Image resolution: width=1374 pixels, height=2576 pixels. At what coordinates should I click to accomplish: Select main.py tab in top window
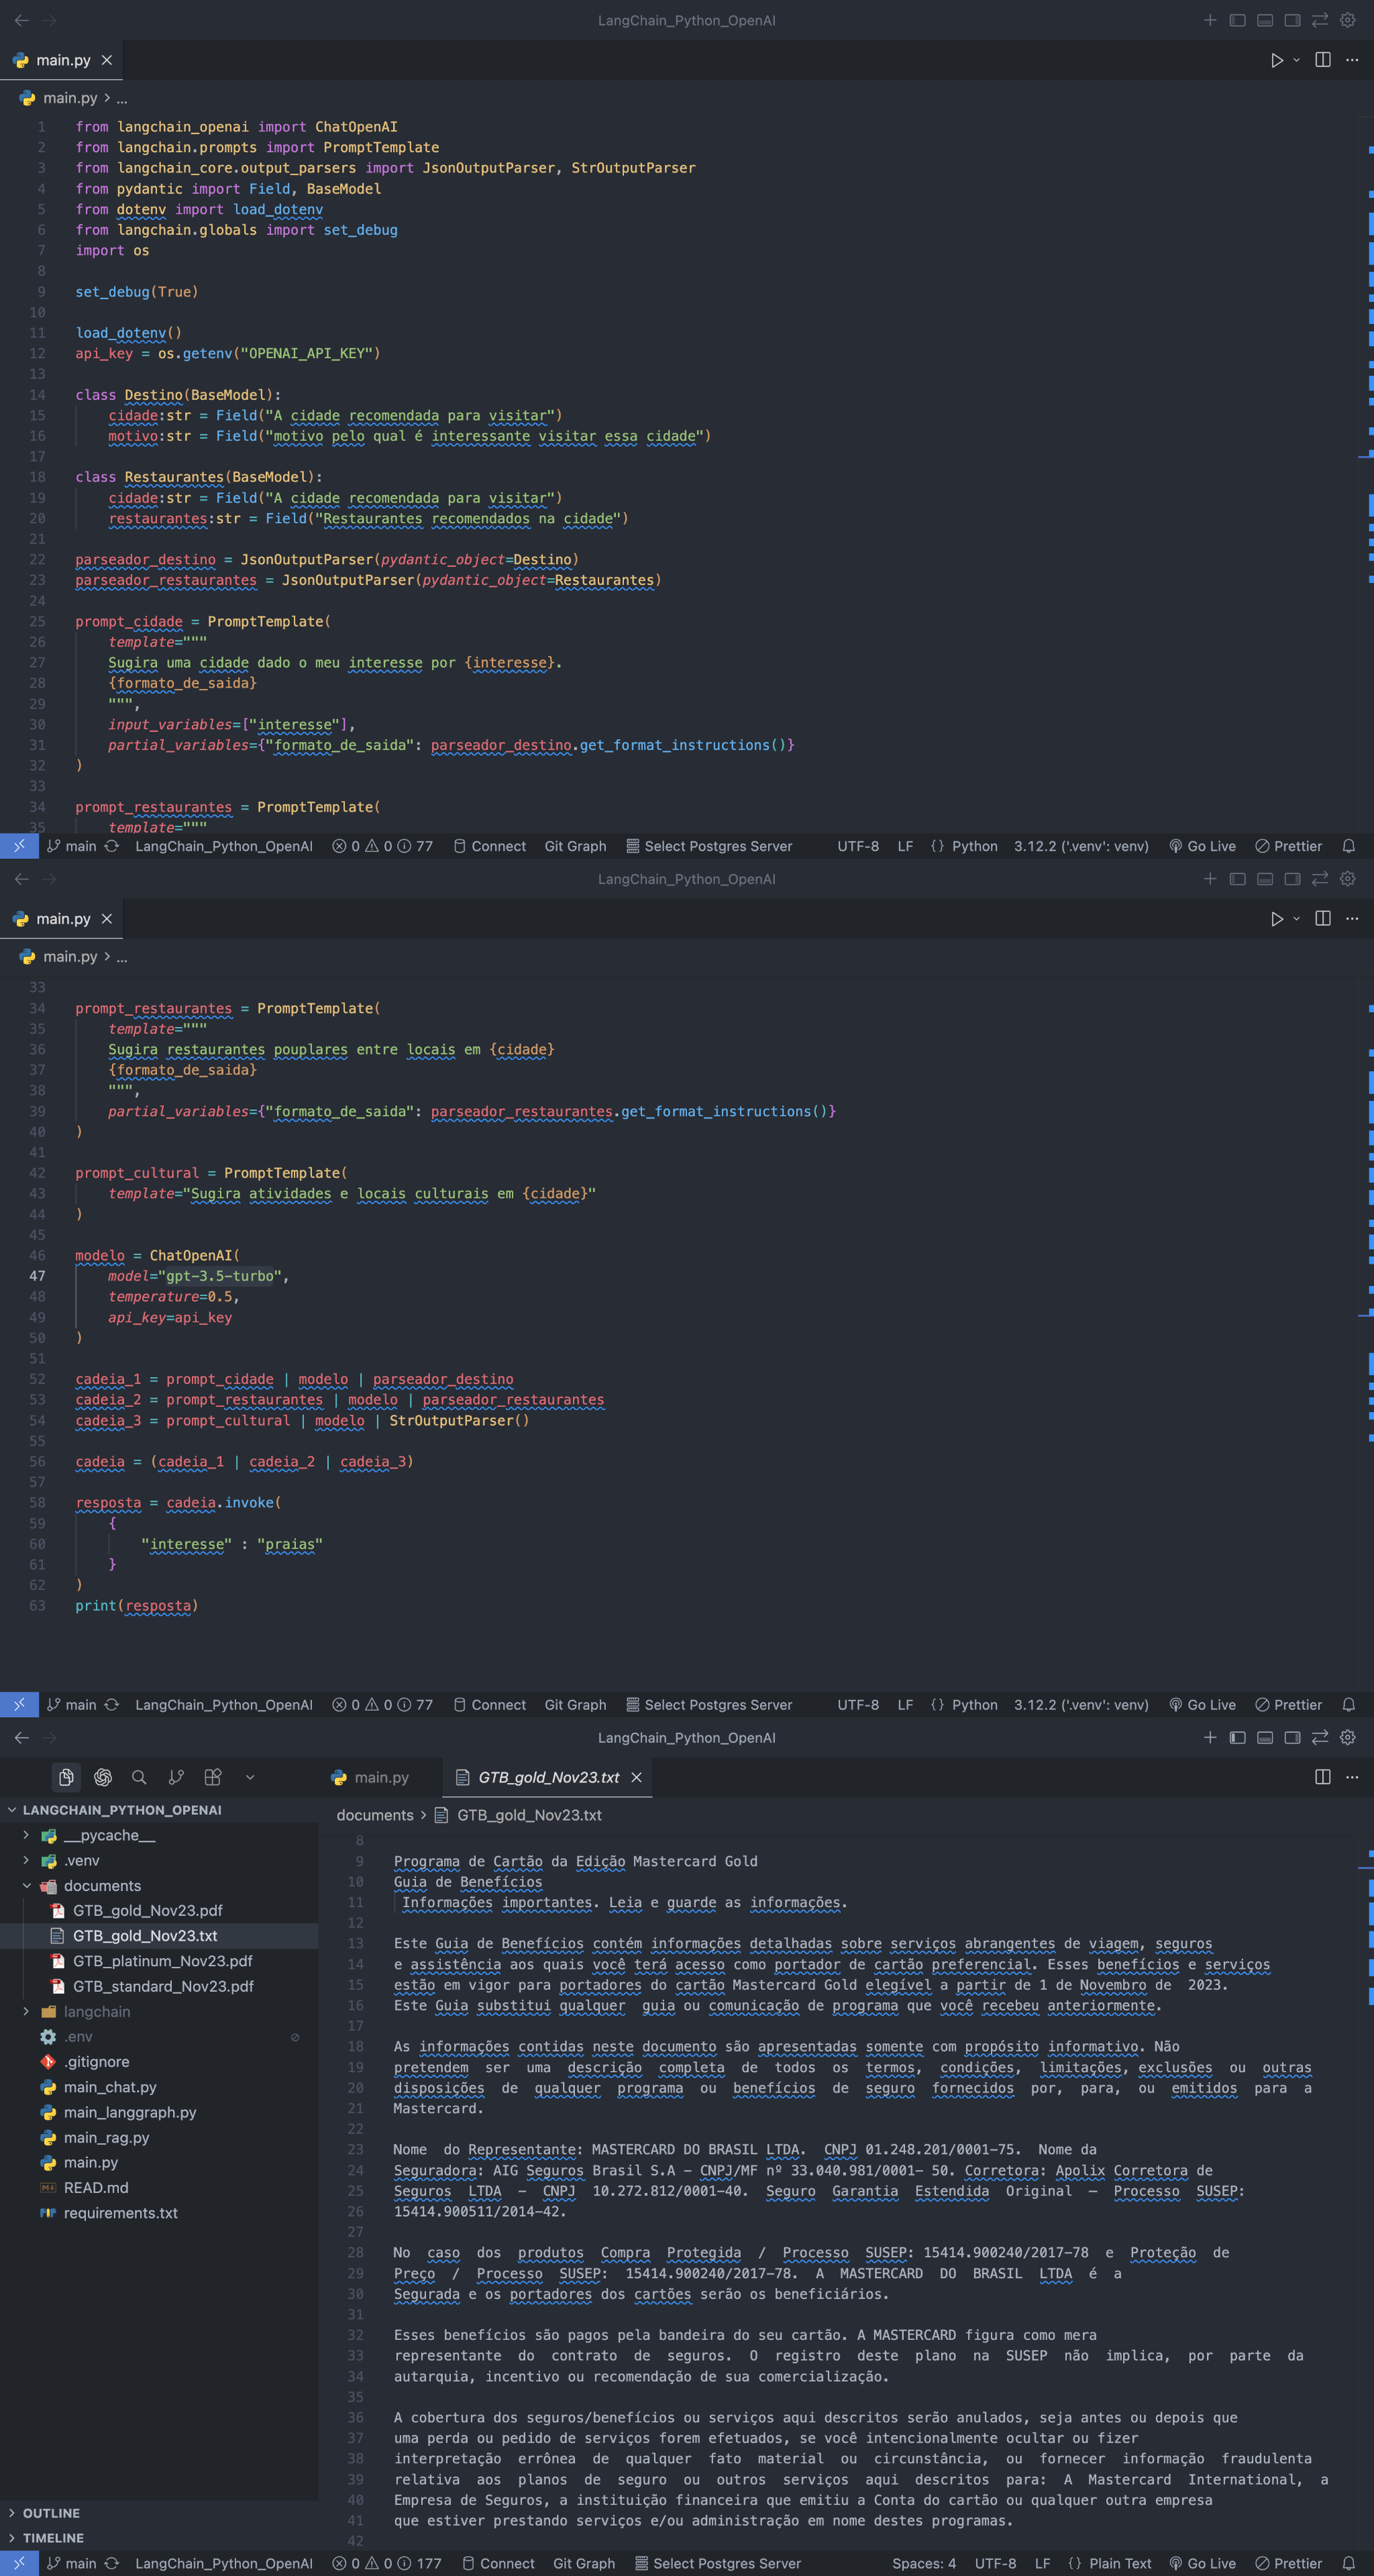click(62, 60)
